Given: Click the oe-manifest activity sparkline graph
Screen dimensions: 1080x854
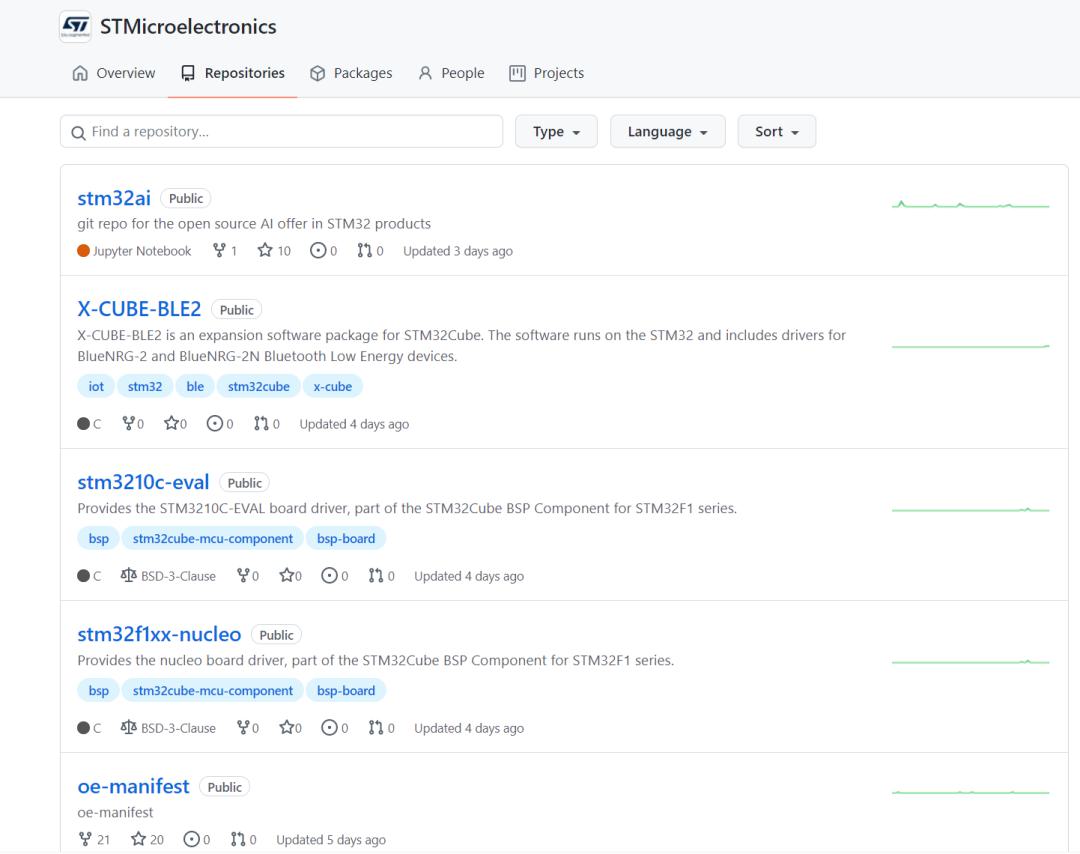Looking at the screenshot, I should 970,792.
